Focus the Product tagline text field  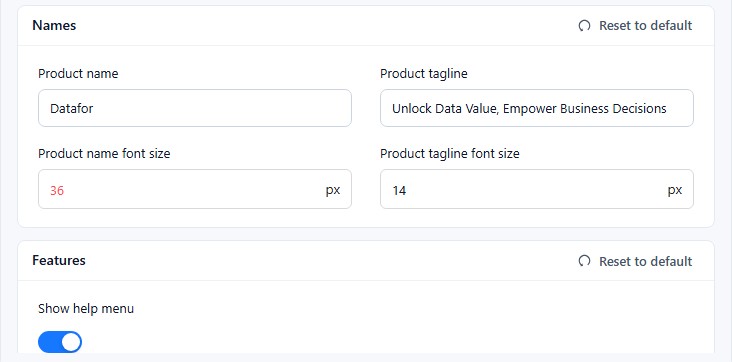tap(537, 108)
